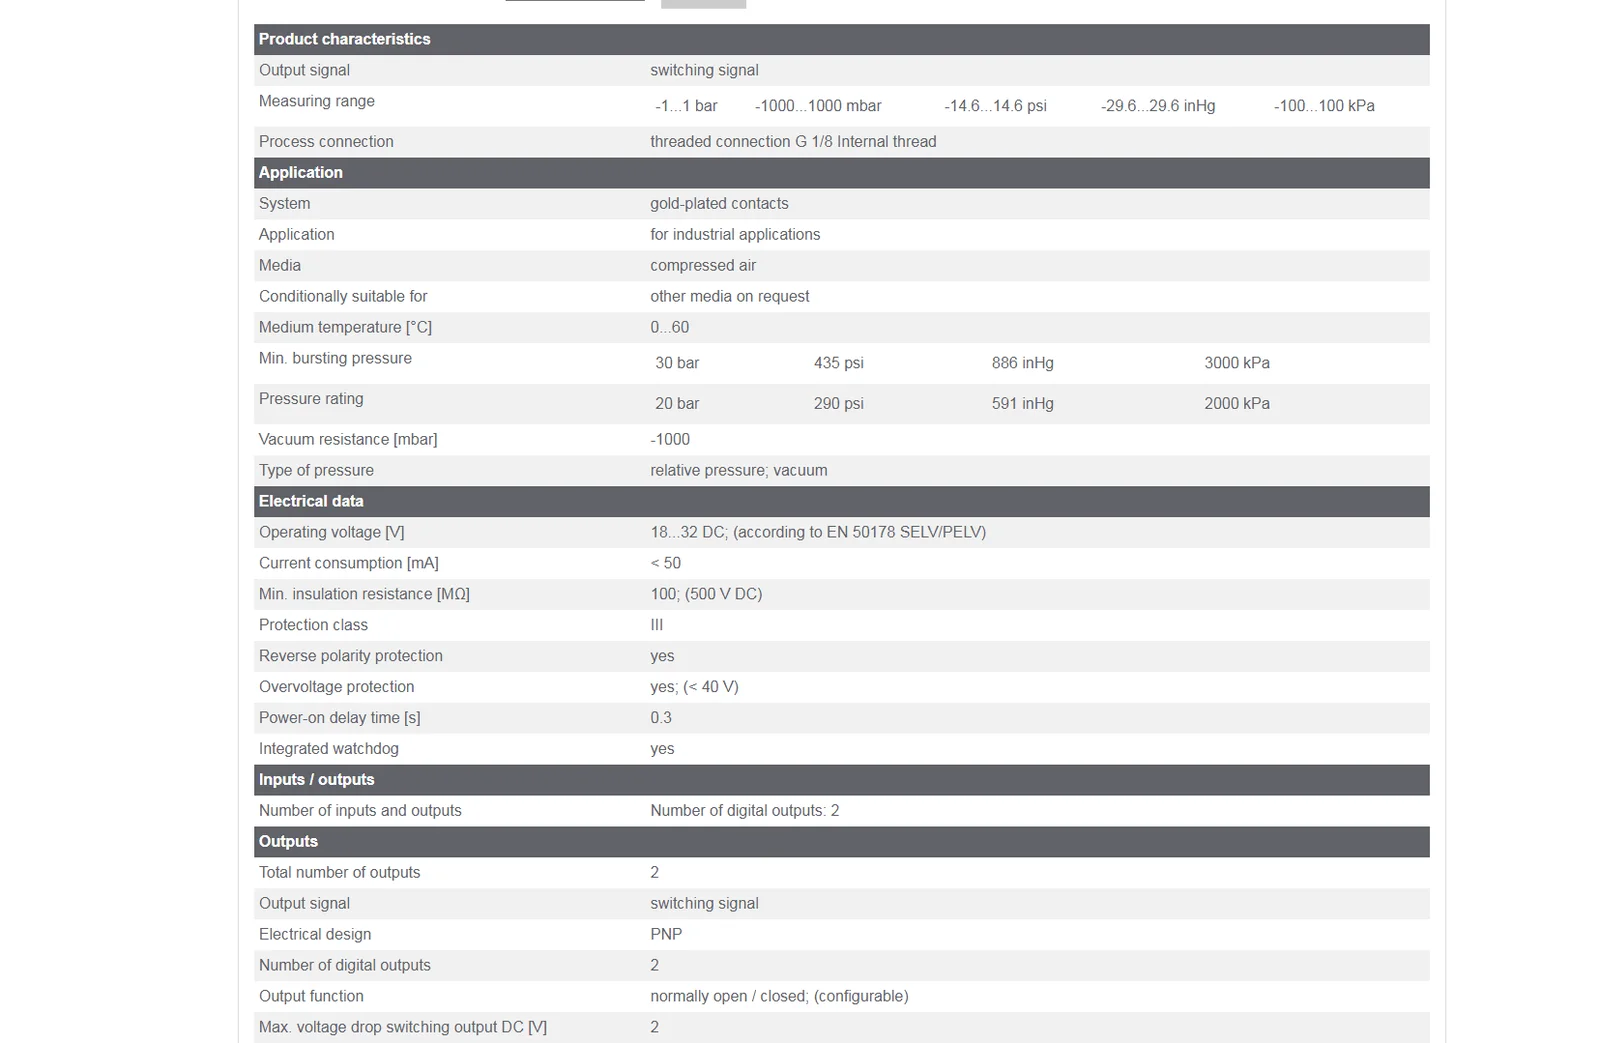Click the "PNP" electrical design value
1600x1043 pixels.
(x=666, y=936)
